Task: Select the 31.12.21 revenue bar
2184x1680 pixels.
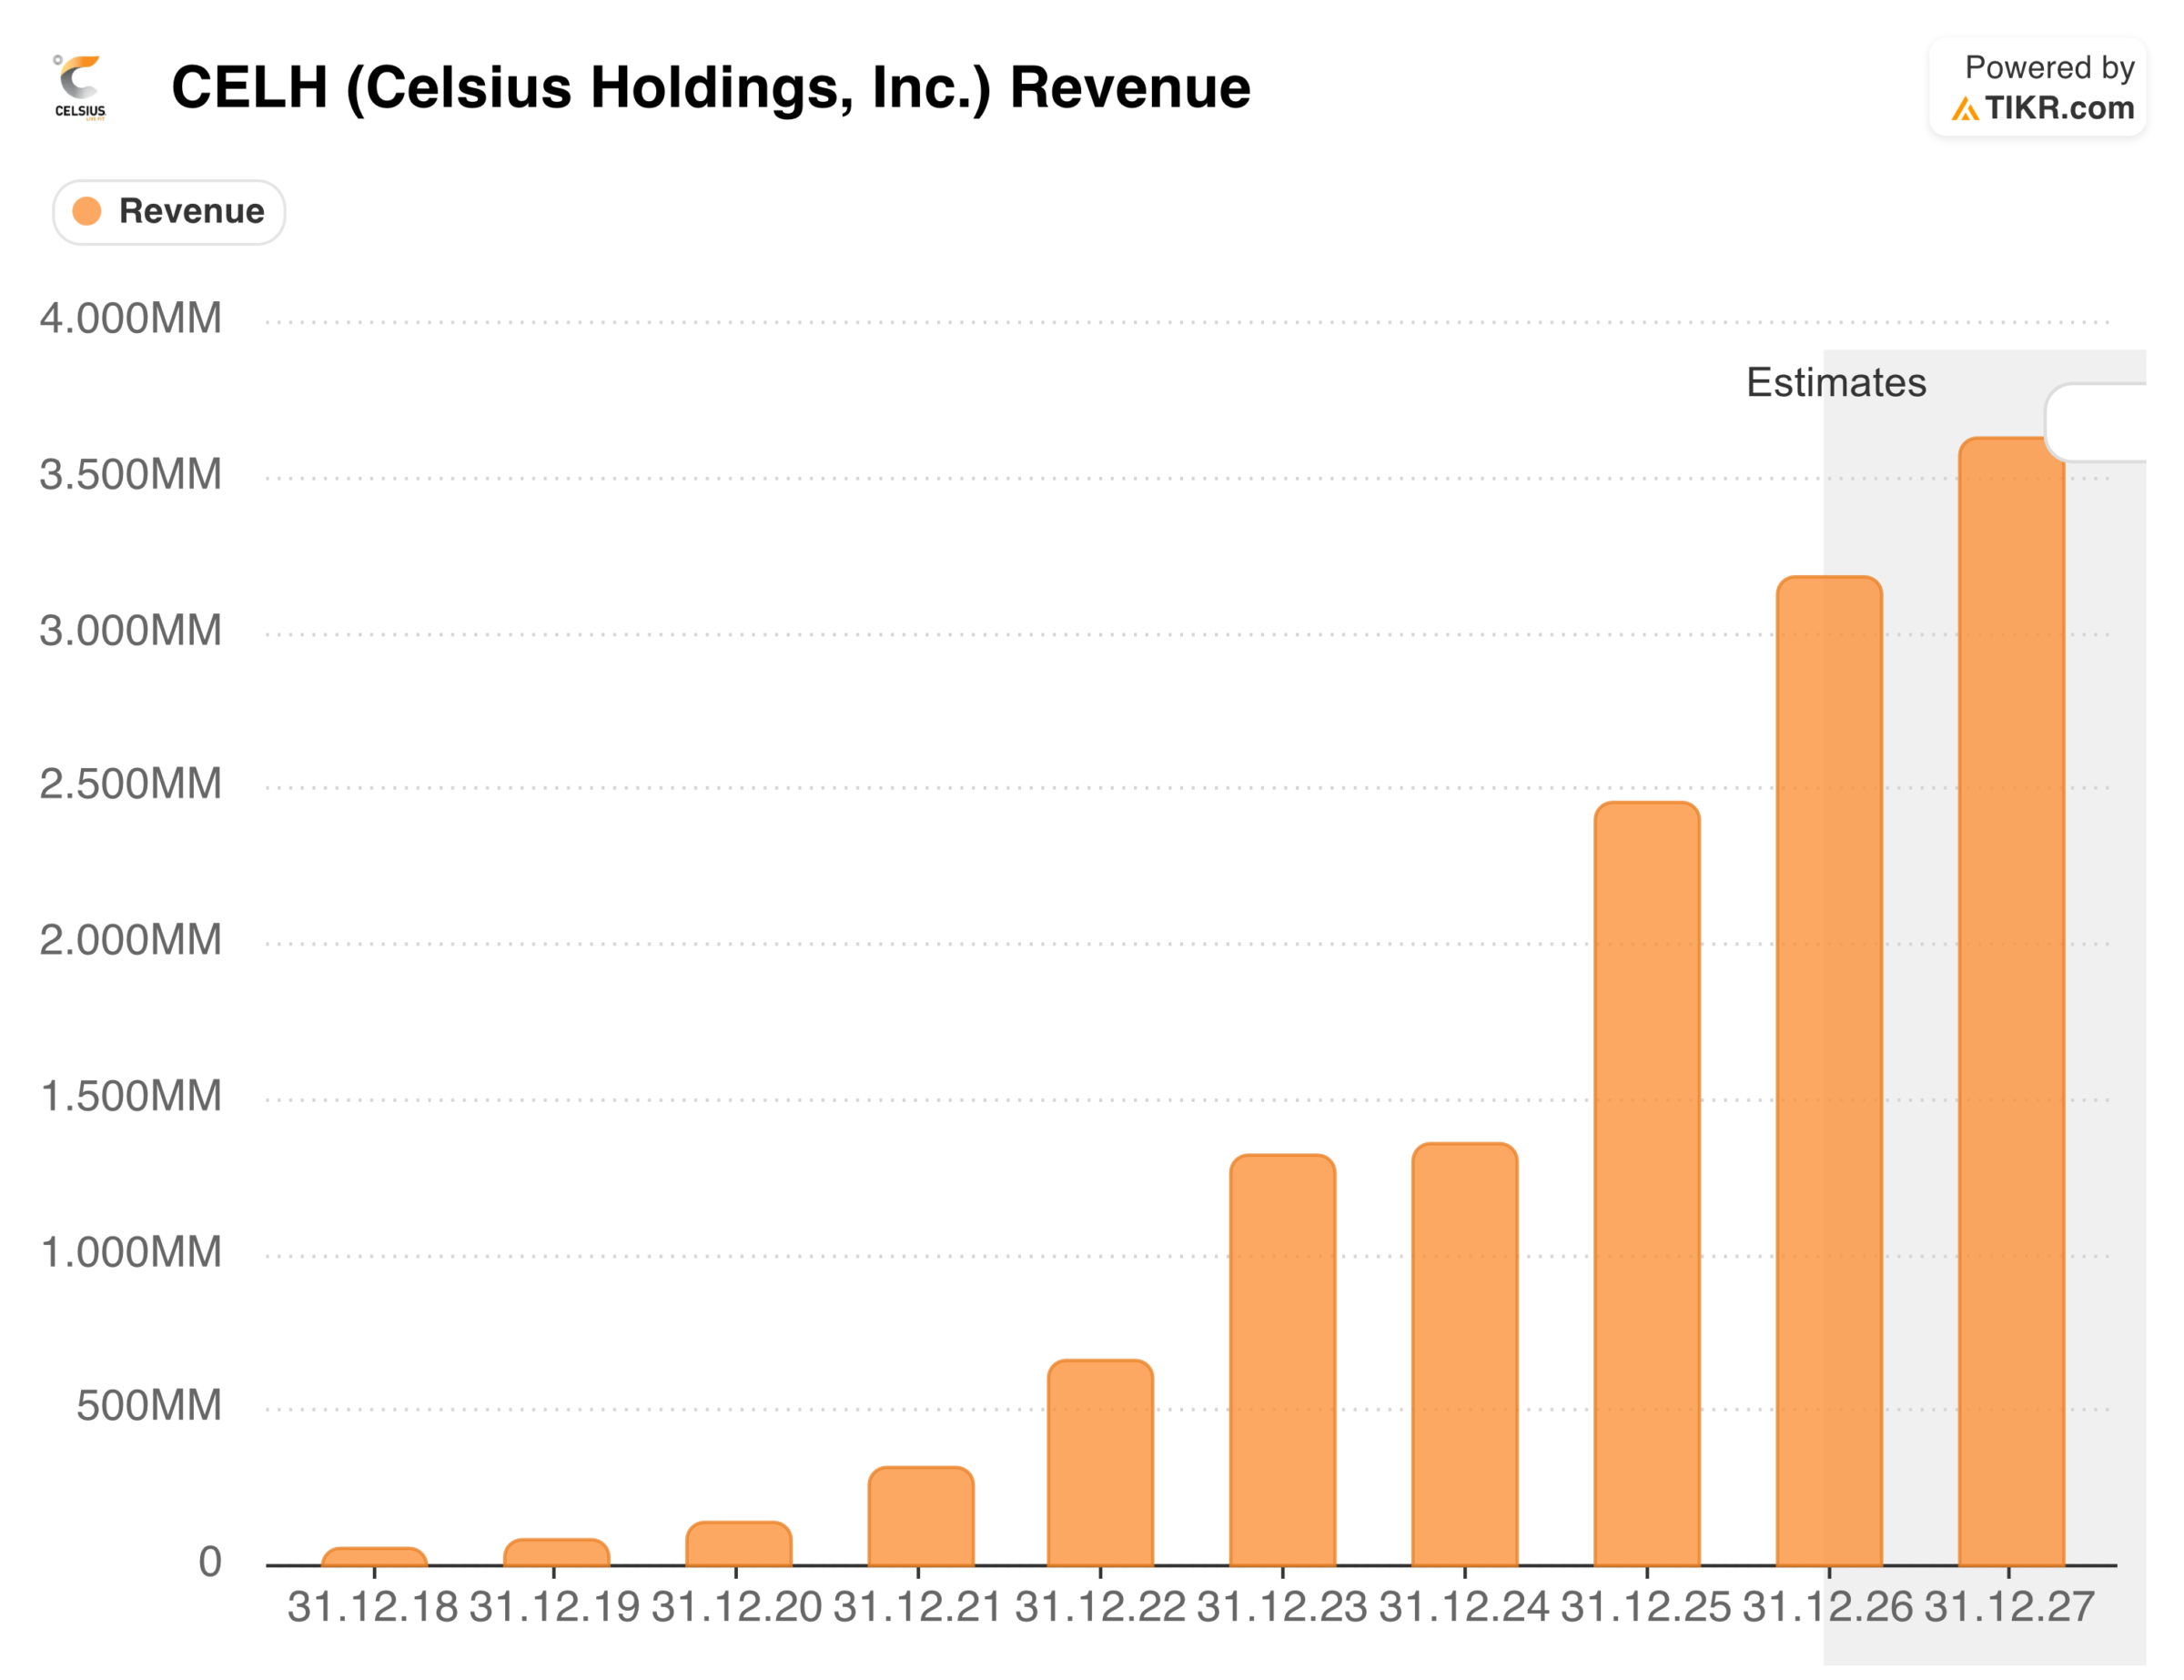Action: [x=920, y=1516]
